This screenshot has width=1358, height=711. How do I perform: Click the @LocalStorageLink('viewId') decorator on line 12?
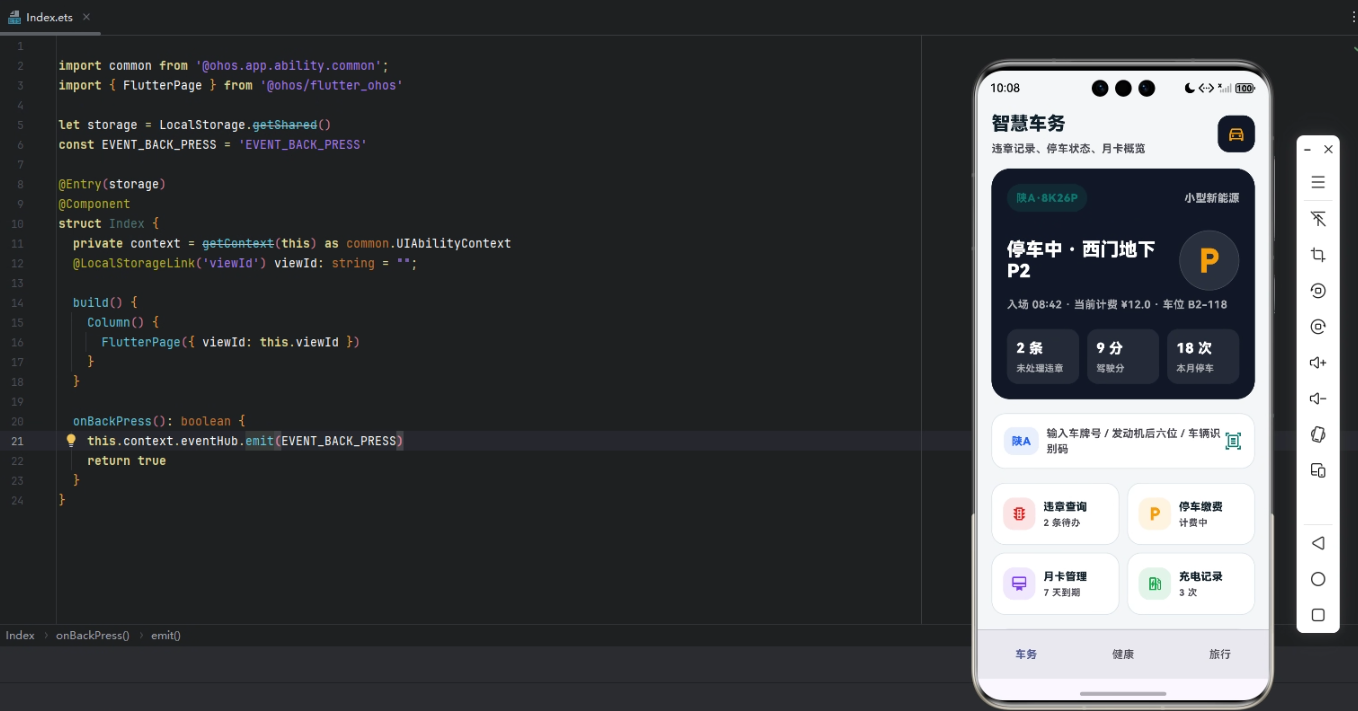170,263
